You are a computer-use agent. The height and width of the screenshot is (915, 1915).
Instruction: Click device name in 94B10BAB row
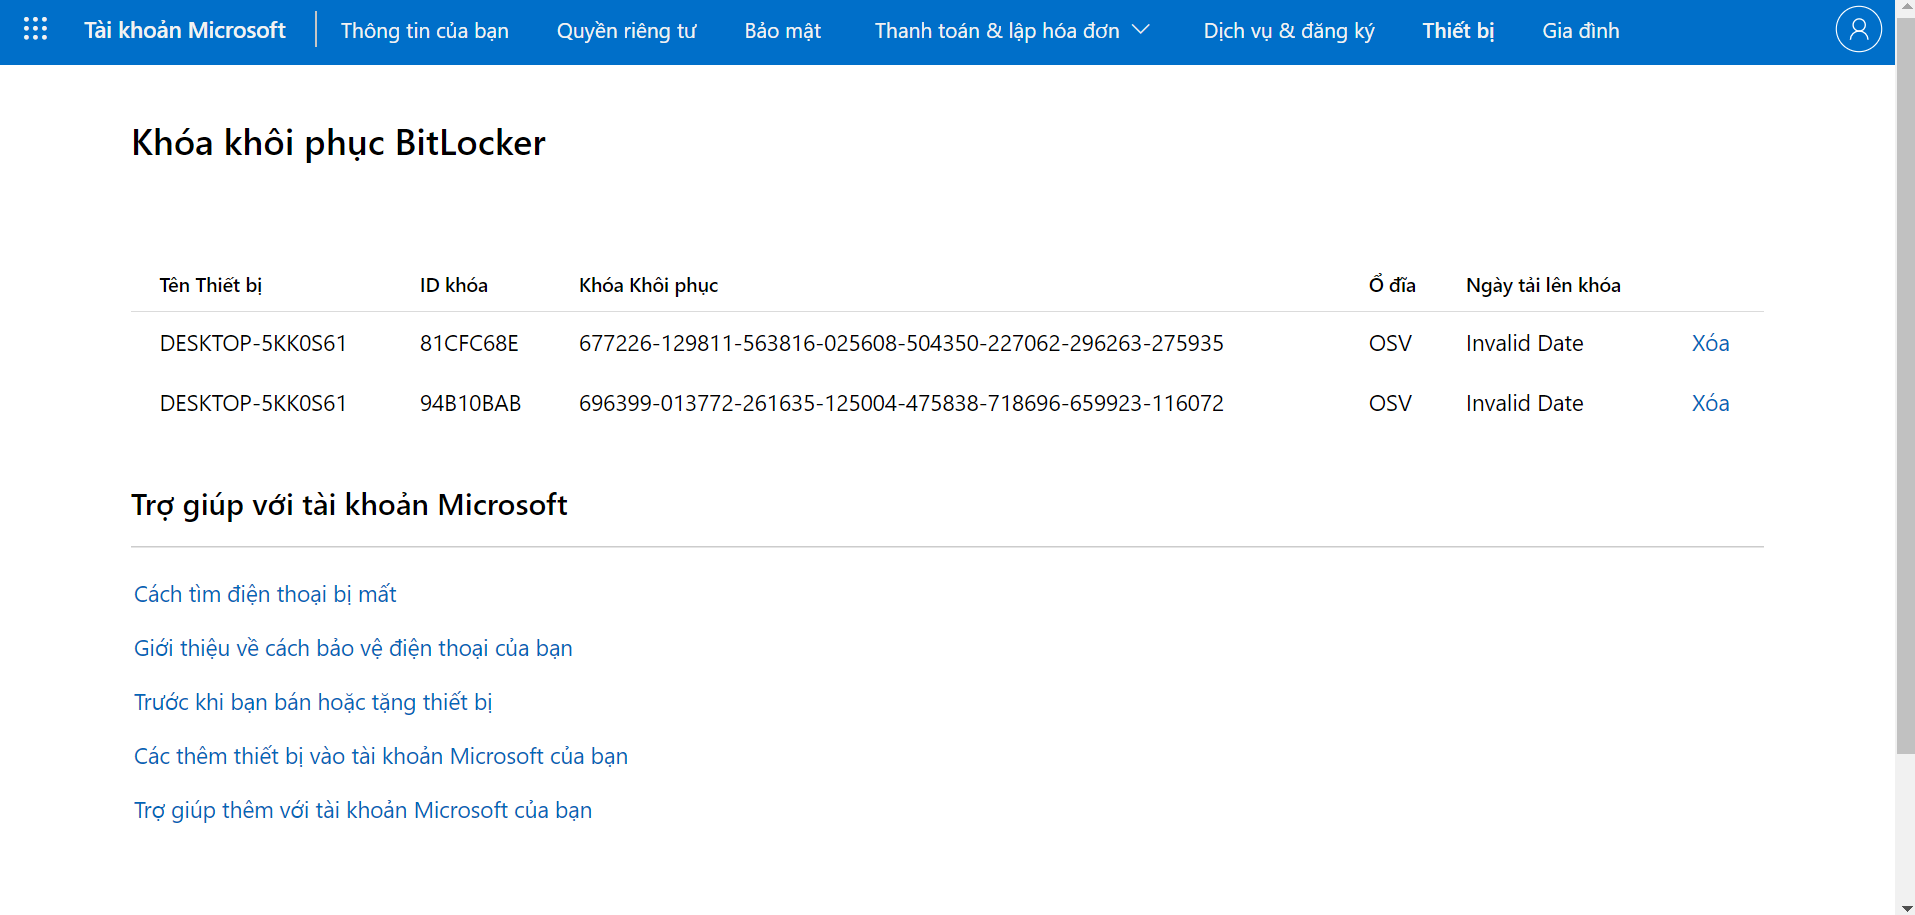[x=253, y=403]
